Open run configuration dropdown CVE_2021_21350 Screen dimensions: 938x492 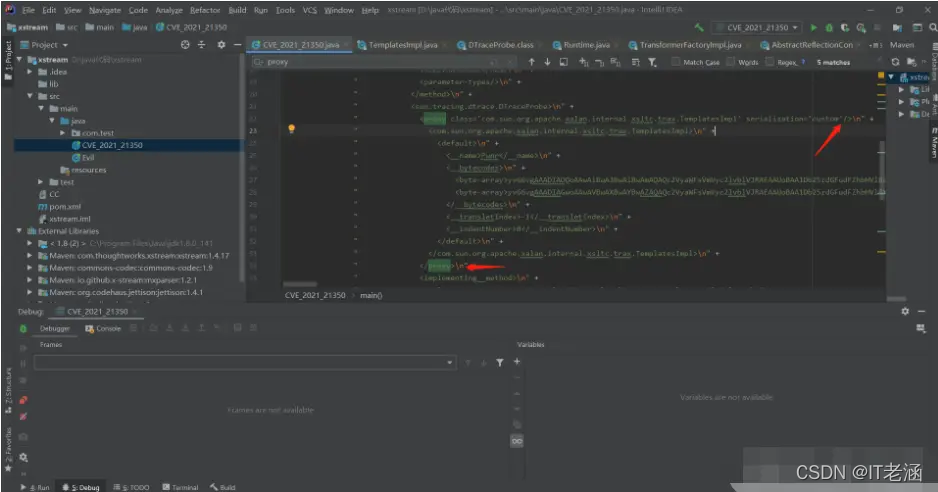click(x=757, y=28)
